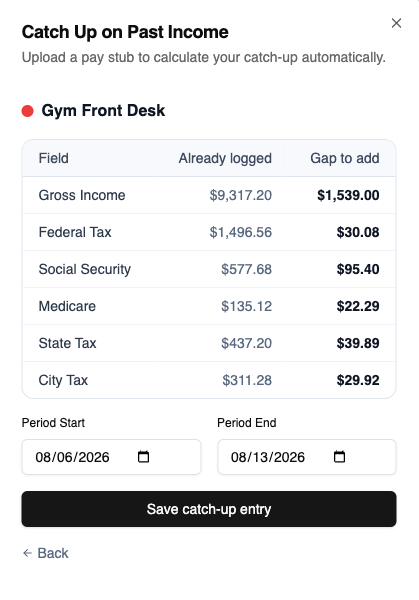419x600 pixels.
Task: Open Period Start calendar picker icon
Action: click(x=143, y=457)
